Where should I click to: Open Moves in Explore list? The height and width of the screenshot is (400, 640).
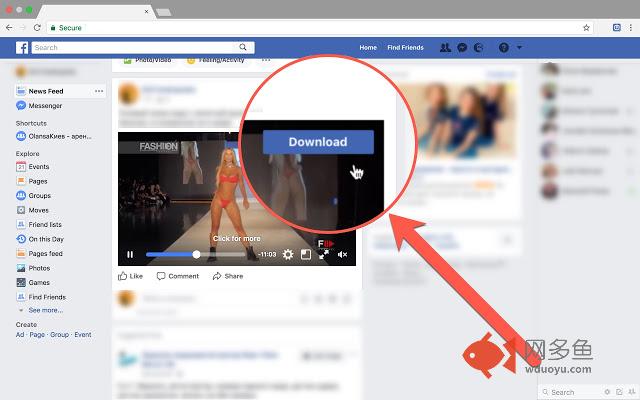(x=32, y=210)
